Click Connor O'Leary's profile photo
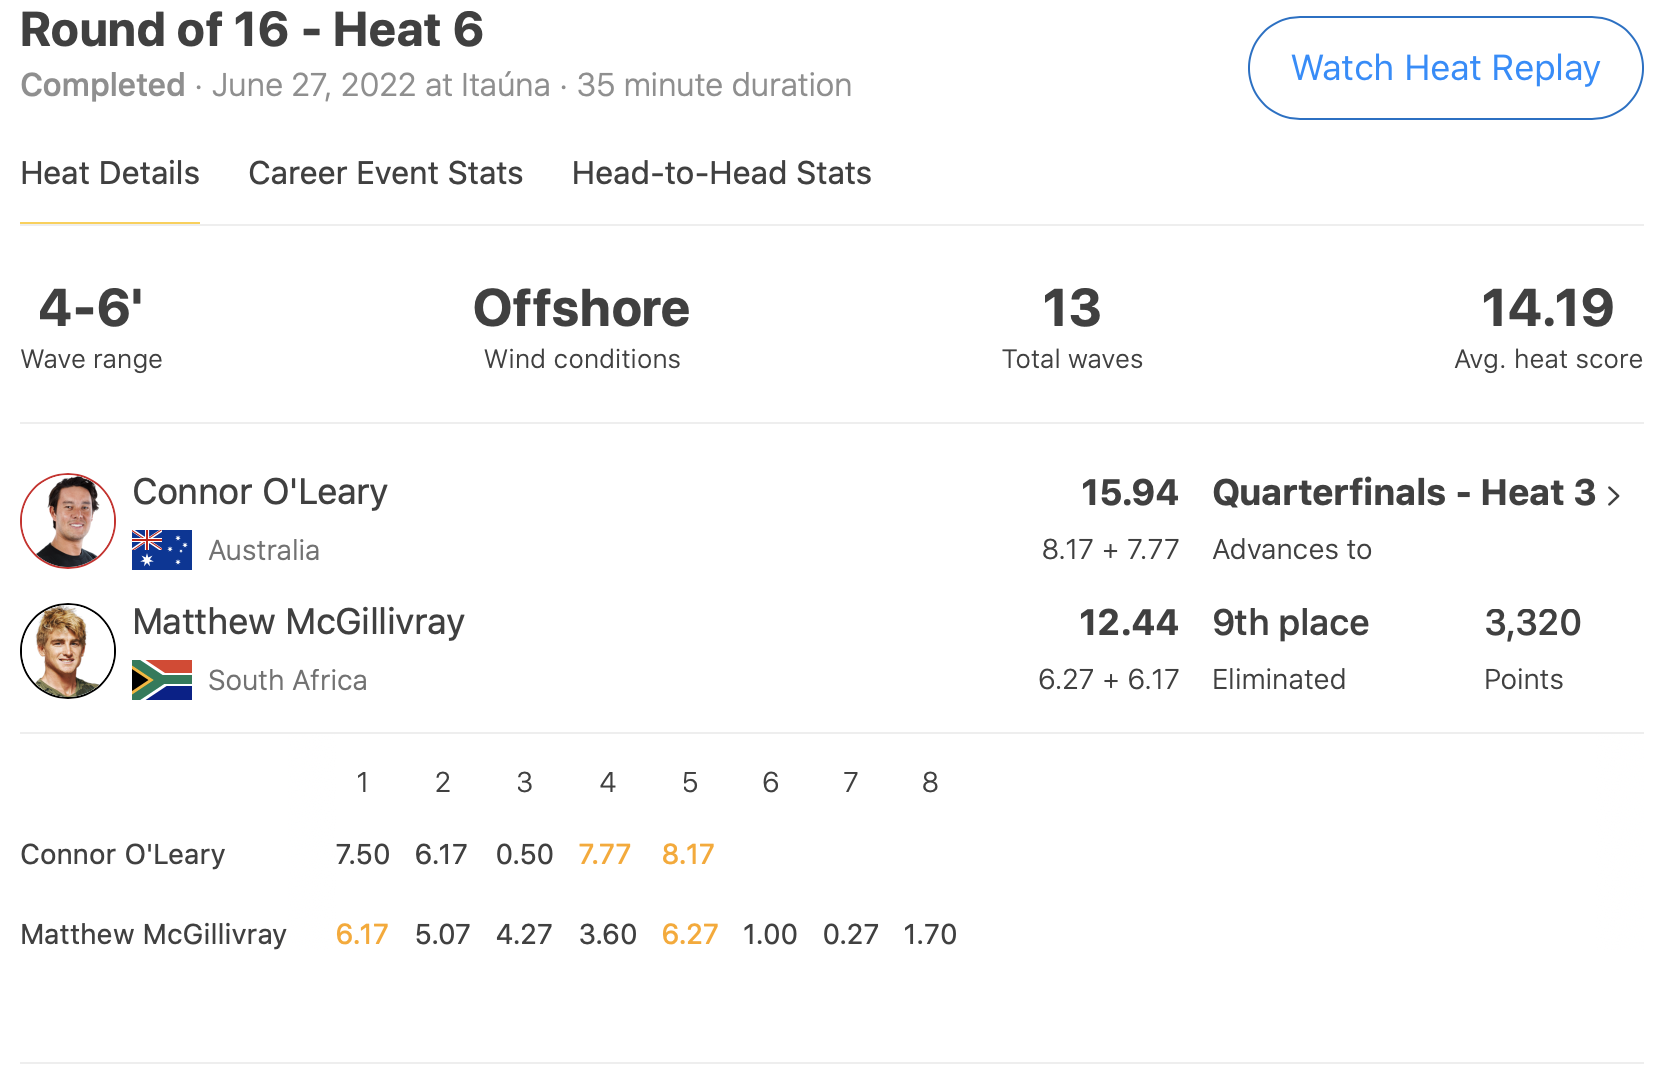The width and height of the screenshot is (1668, 1080). 68,521
